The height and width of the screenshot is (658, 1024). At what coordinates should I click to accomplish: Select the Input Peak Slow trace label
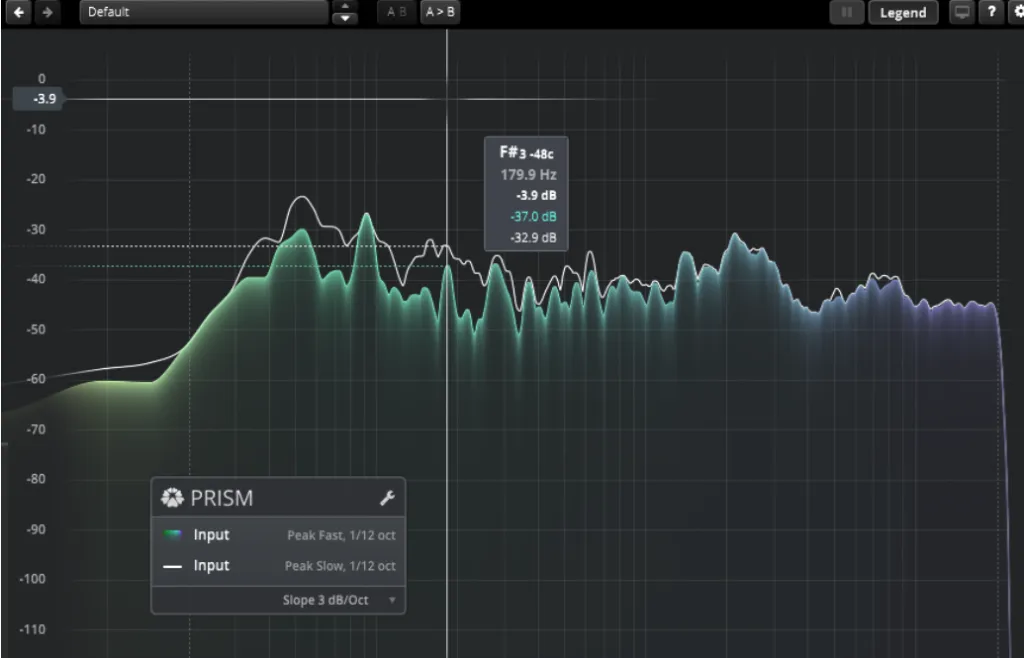pyautogui.click(x=212, y=565)
